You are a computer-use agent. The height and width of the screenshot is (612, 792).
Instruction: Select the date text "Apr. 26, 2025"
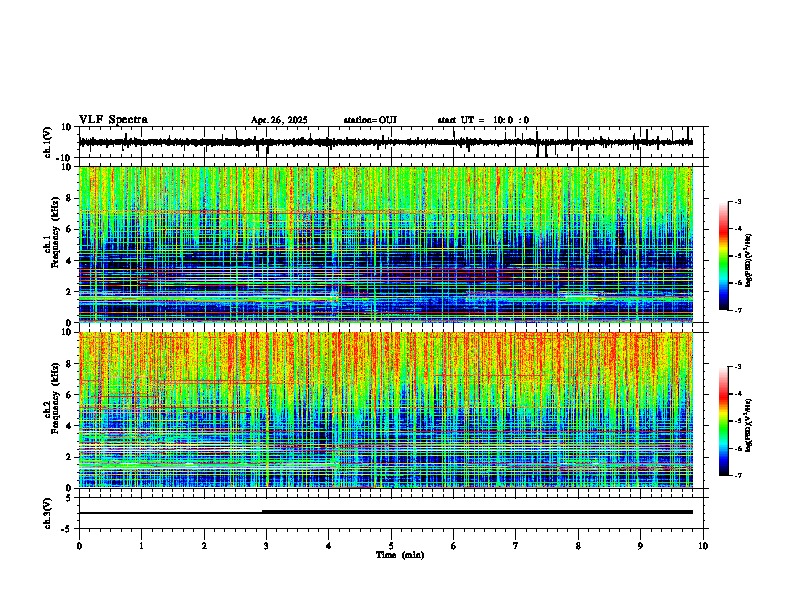[x=279, y=120]
